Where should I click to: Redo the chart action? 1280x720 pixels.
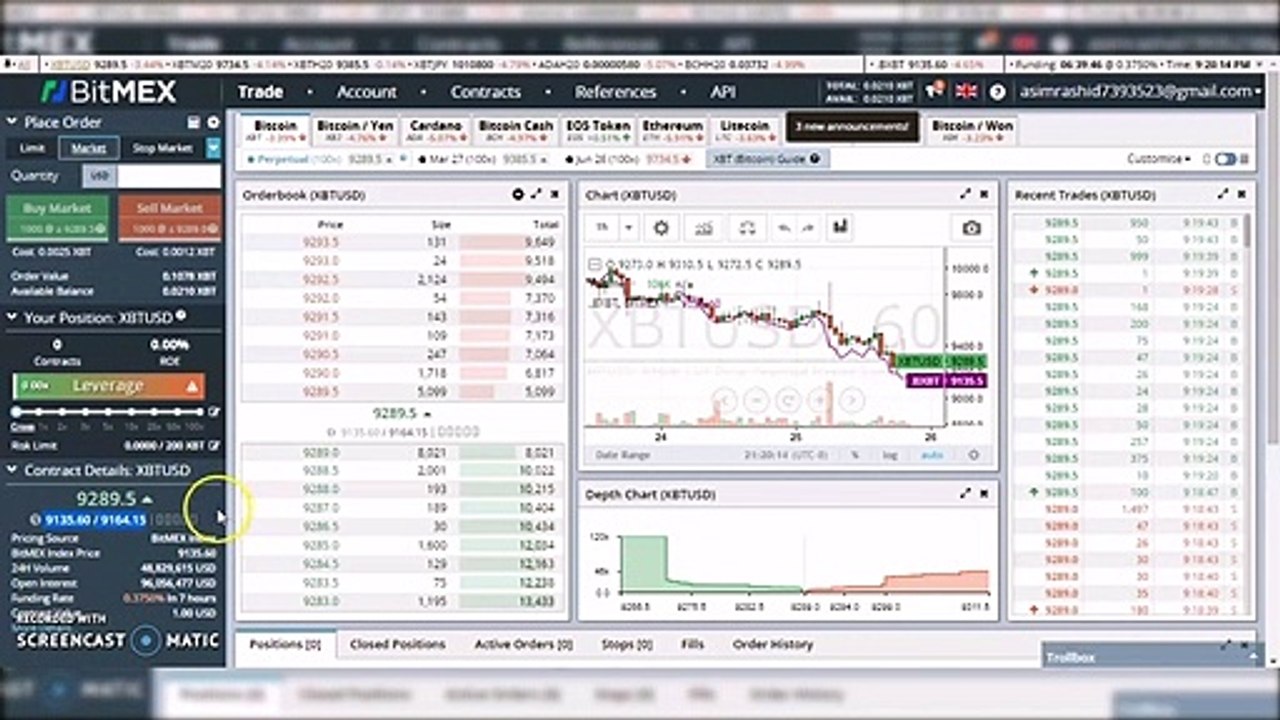point(806,227)
